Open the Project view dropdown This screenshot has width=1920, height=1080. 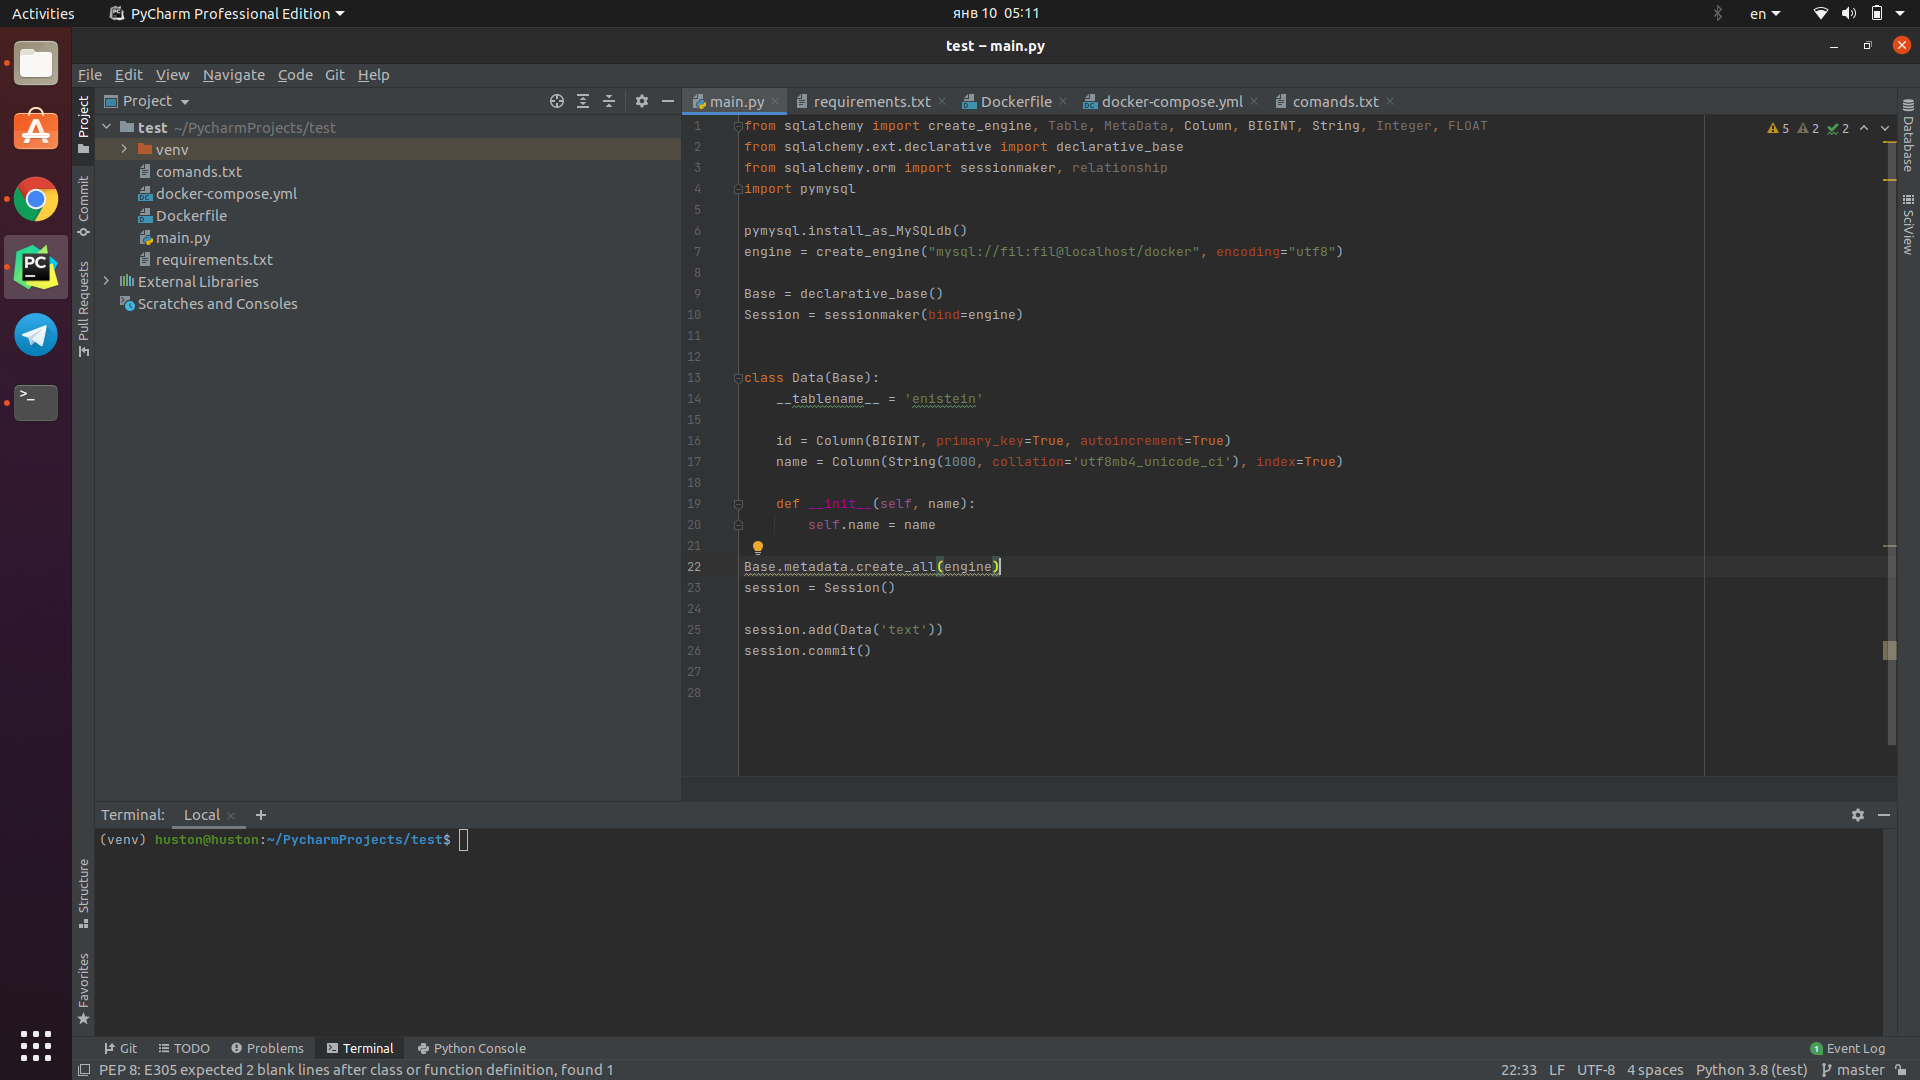pyautogui.click(x=148, y=101)
